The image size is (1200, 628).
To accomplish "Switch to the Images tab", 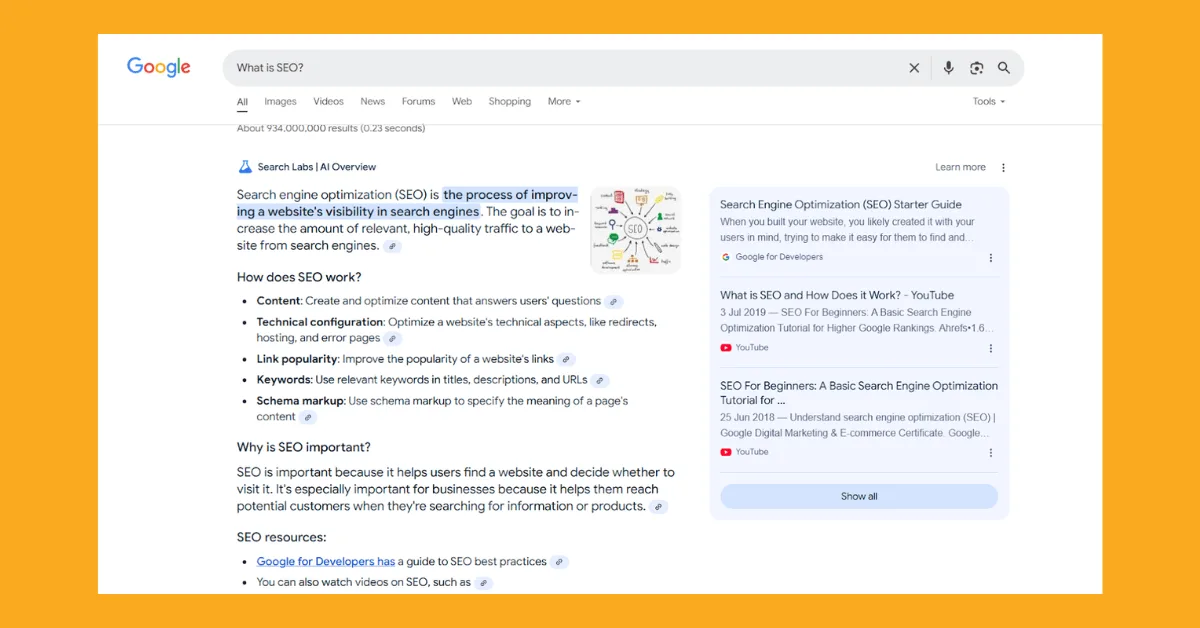I will pos(280,101).
